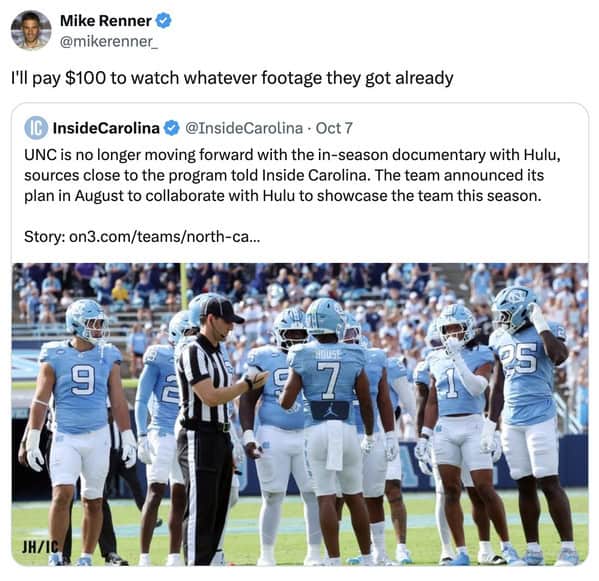Open the @mikerenner_ handle

point(108,41)
